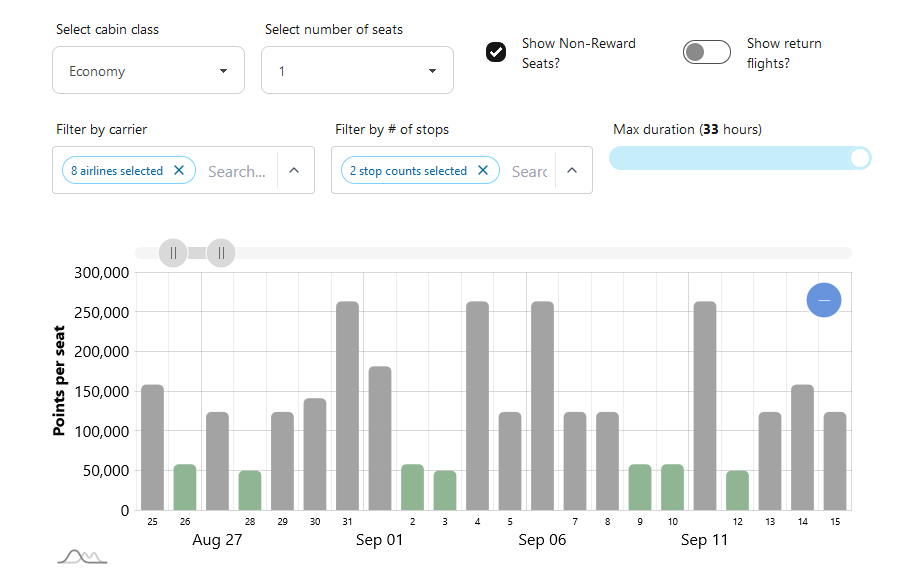This screenshot has height=584, width=897.
Task: Click the Max duration slider thumb
Action: pyautogui.click(x=860, y=158)
